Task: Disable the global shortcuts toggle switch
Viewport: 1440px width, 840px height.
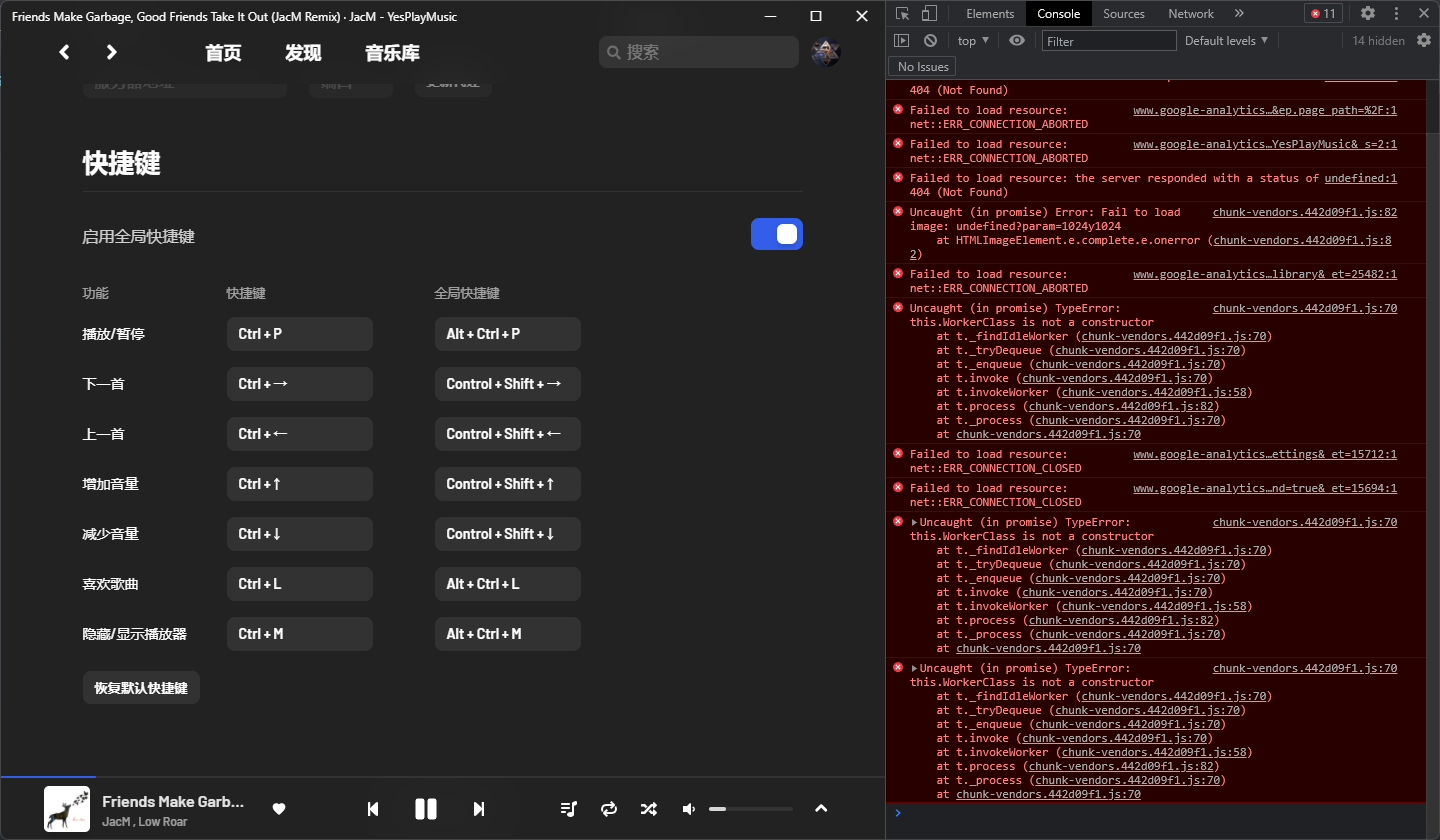Action: click(777, 234)
